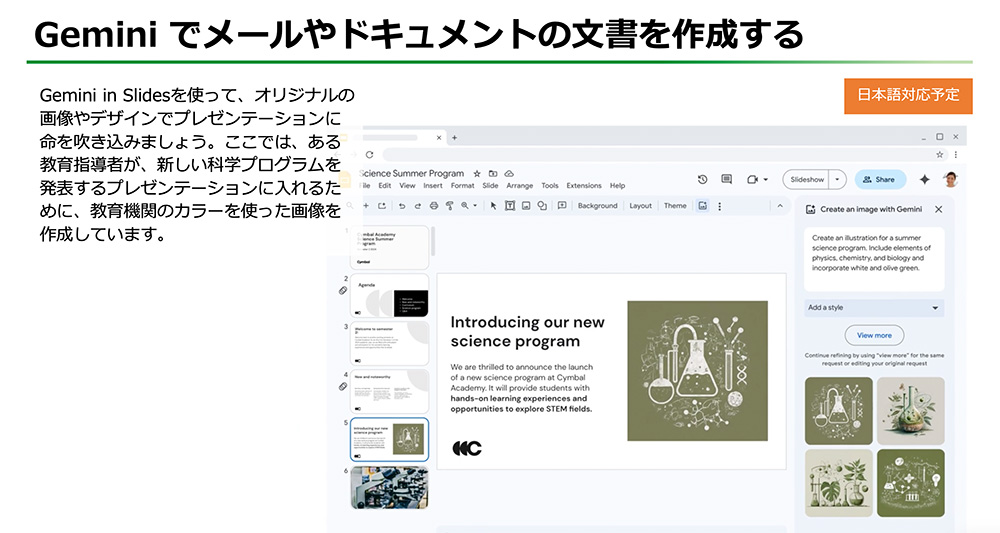Select the Agenda slide thumbnail

pyautogui.click(x=390, y=296)
